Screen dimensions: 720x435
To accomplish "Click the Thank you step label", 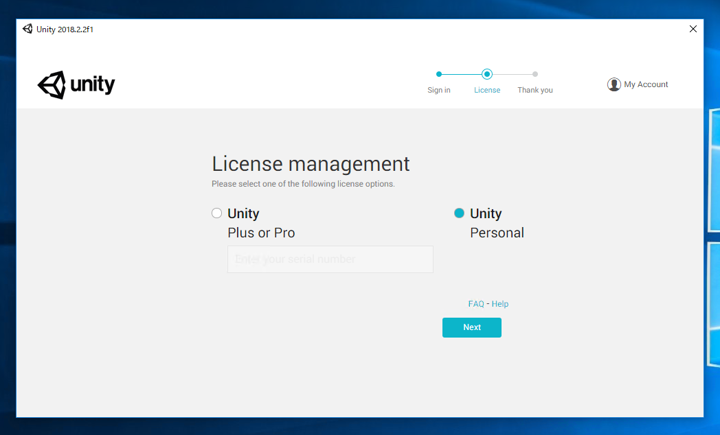I will pos(535,90).
